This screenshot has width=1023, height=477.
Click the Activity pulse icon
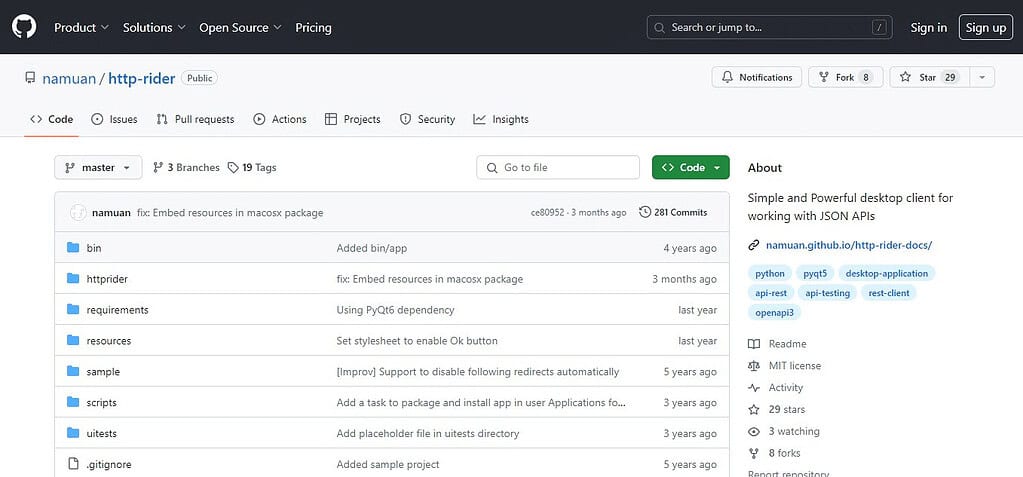[754, 388]
